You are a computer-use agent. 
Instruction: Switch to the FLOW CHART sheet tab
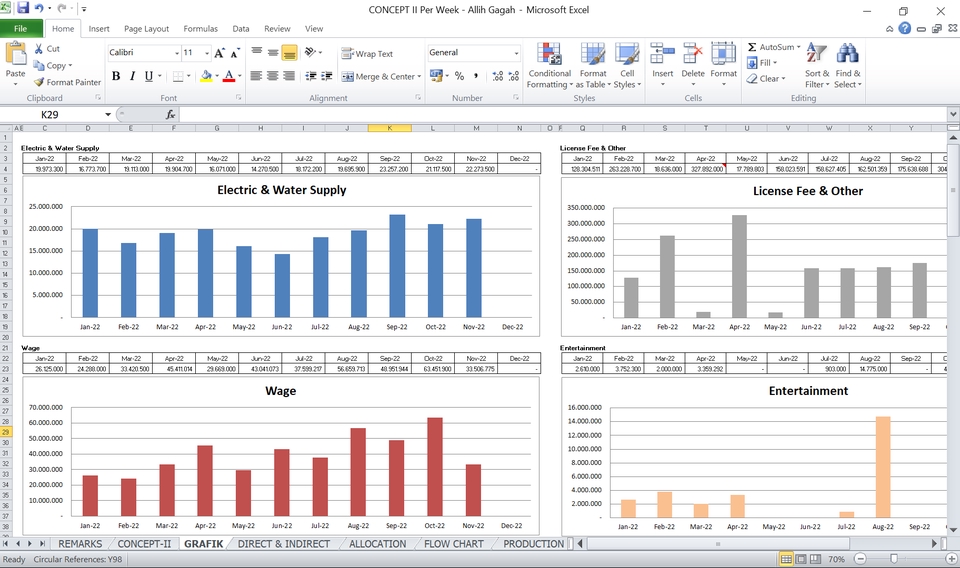click(454, 544)
